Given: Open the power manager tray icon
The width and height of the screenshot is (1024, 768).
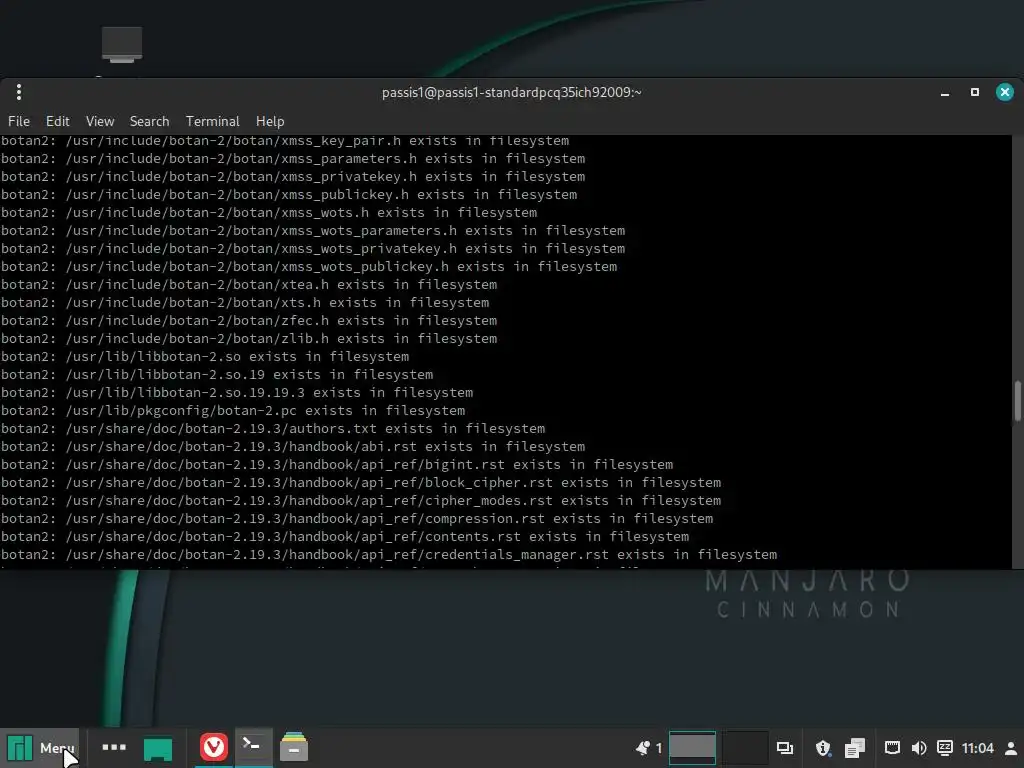Looking at the screenshot, I should [944, 748].
